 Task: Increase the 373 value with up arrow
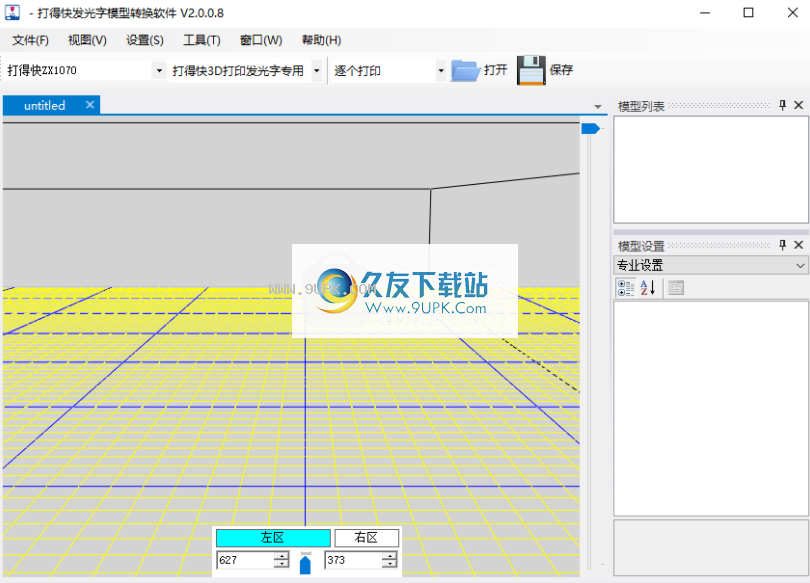point(390,556)
